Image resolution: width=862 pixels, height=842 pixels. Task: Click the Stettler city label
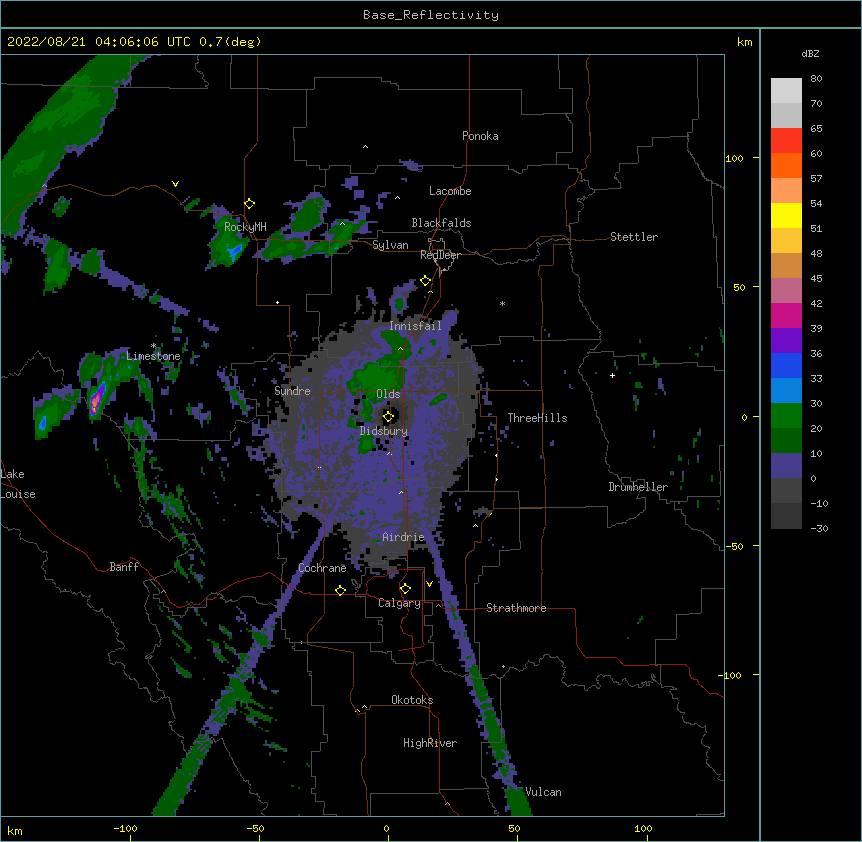(634, 237)
